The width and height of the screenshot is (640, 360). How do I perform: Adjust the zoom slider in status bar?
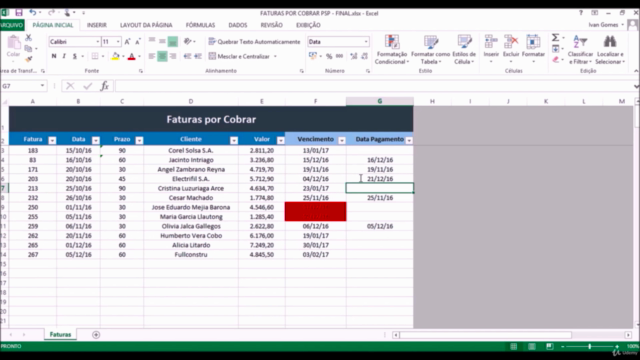589,346
